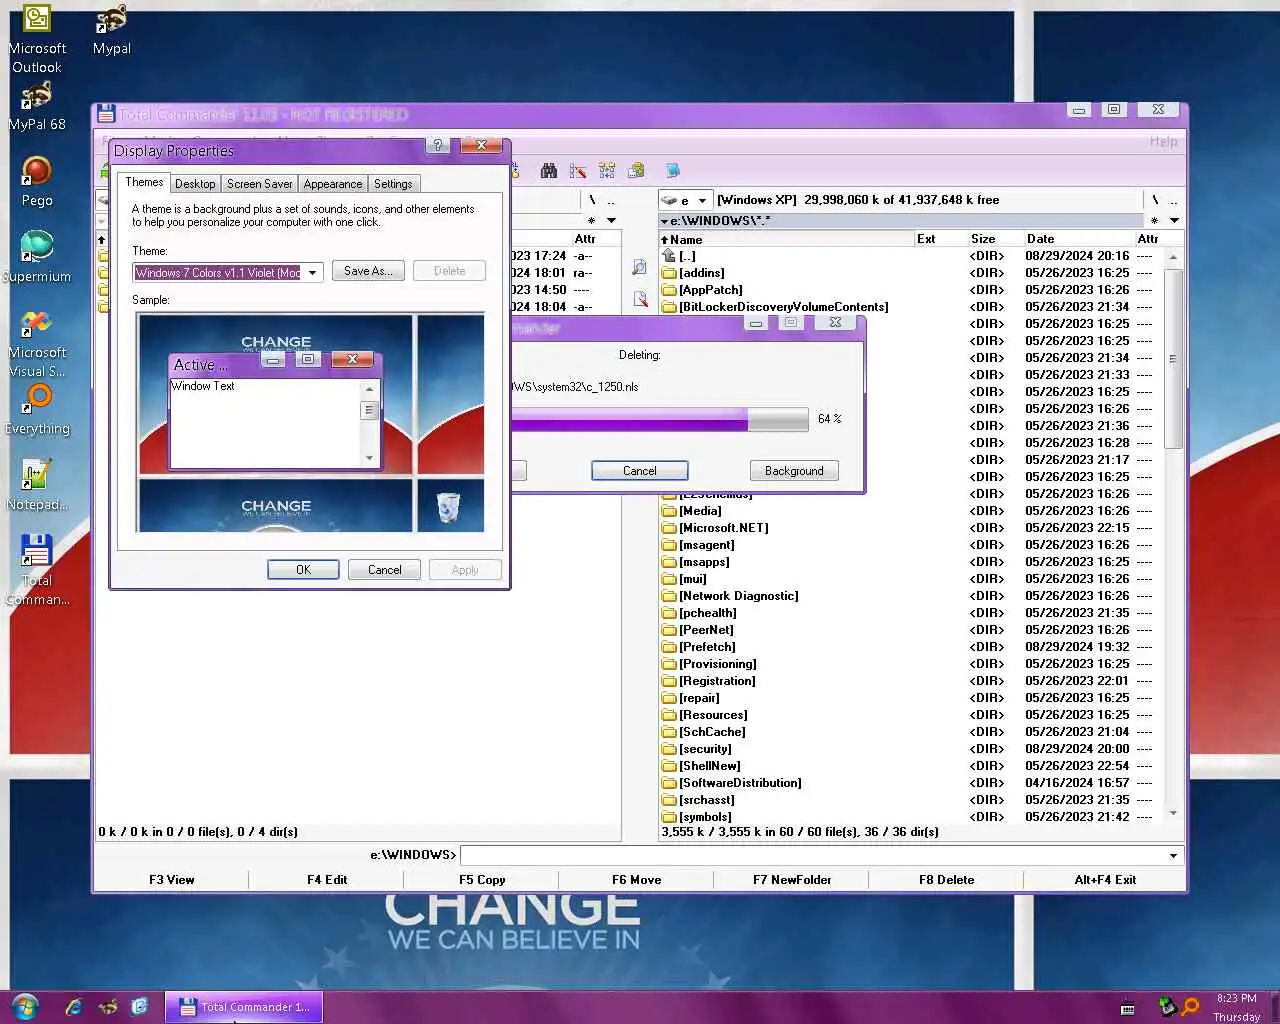Launch the MyPal 68 desktop shortcut
Viewport: 1280px width, 1024px height.
tap(37, 106)
